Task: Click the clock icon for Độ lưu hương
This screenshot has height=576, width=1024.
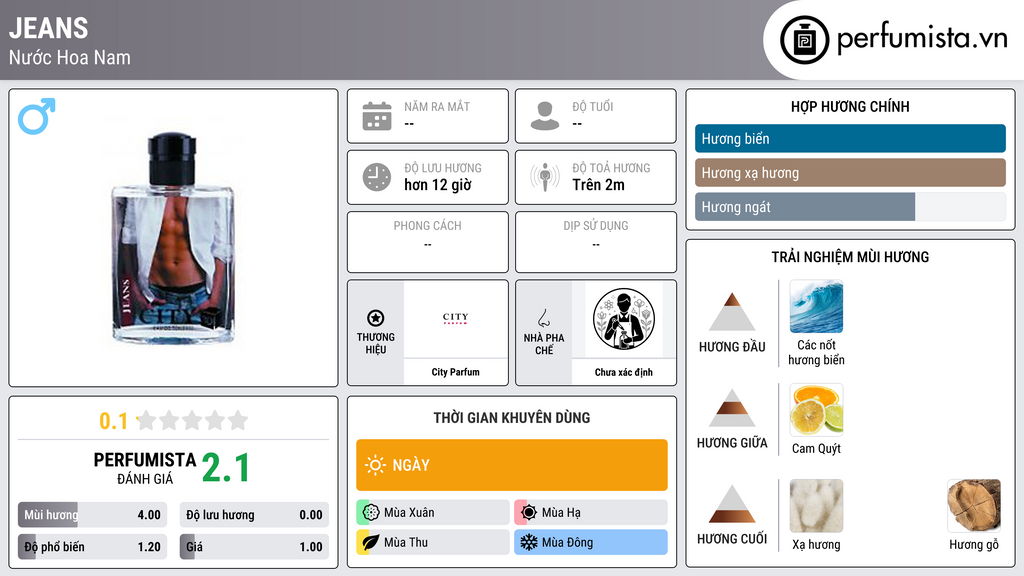Action: click(x=377, y=177)
